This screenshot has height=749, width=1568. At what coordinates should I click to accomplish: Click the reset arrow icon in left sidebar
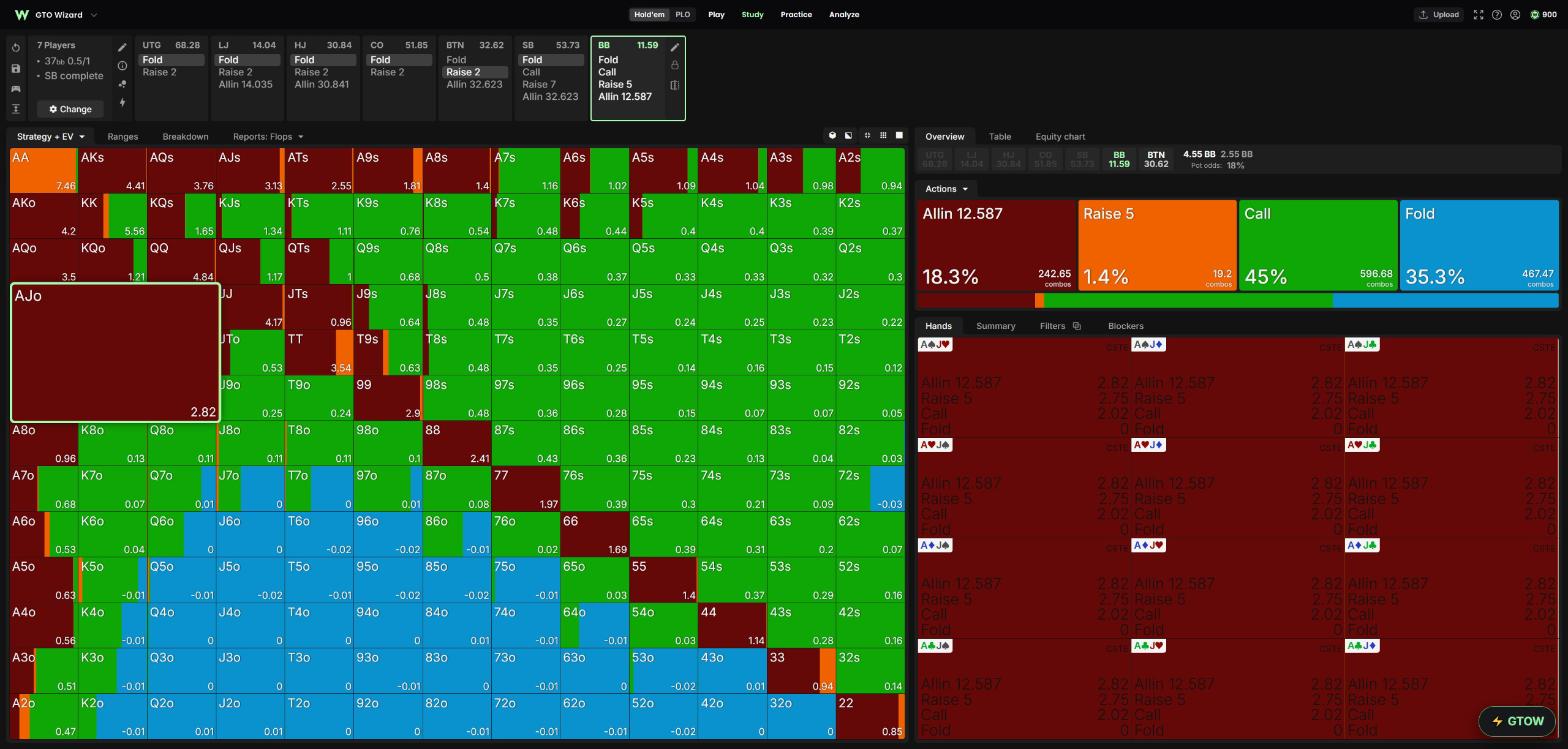16,48
